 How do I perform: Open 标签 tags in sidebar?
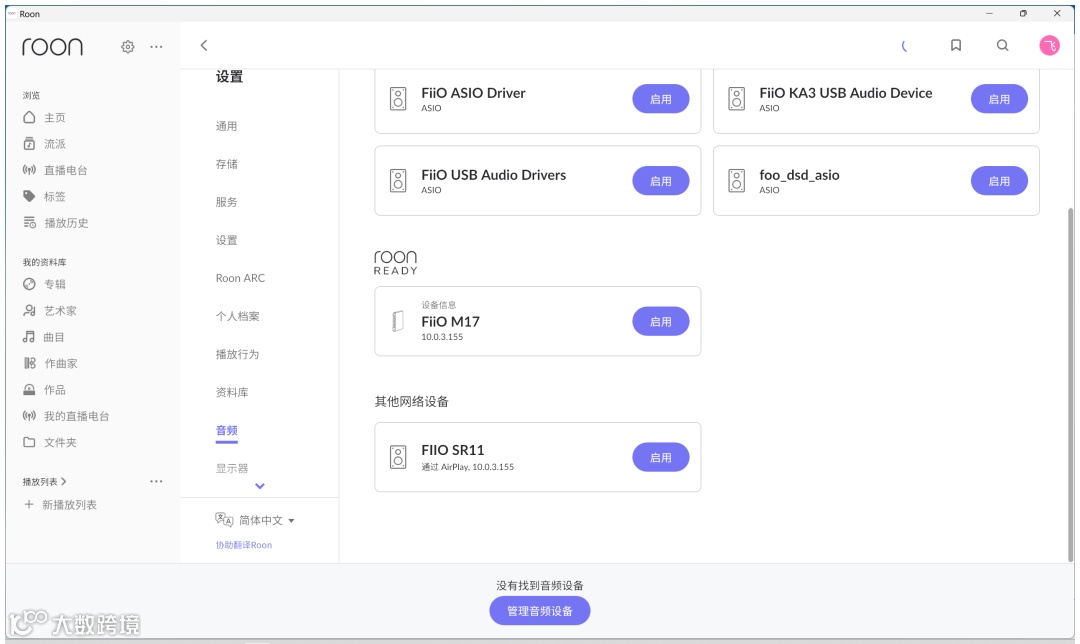coord(45,196)
